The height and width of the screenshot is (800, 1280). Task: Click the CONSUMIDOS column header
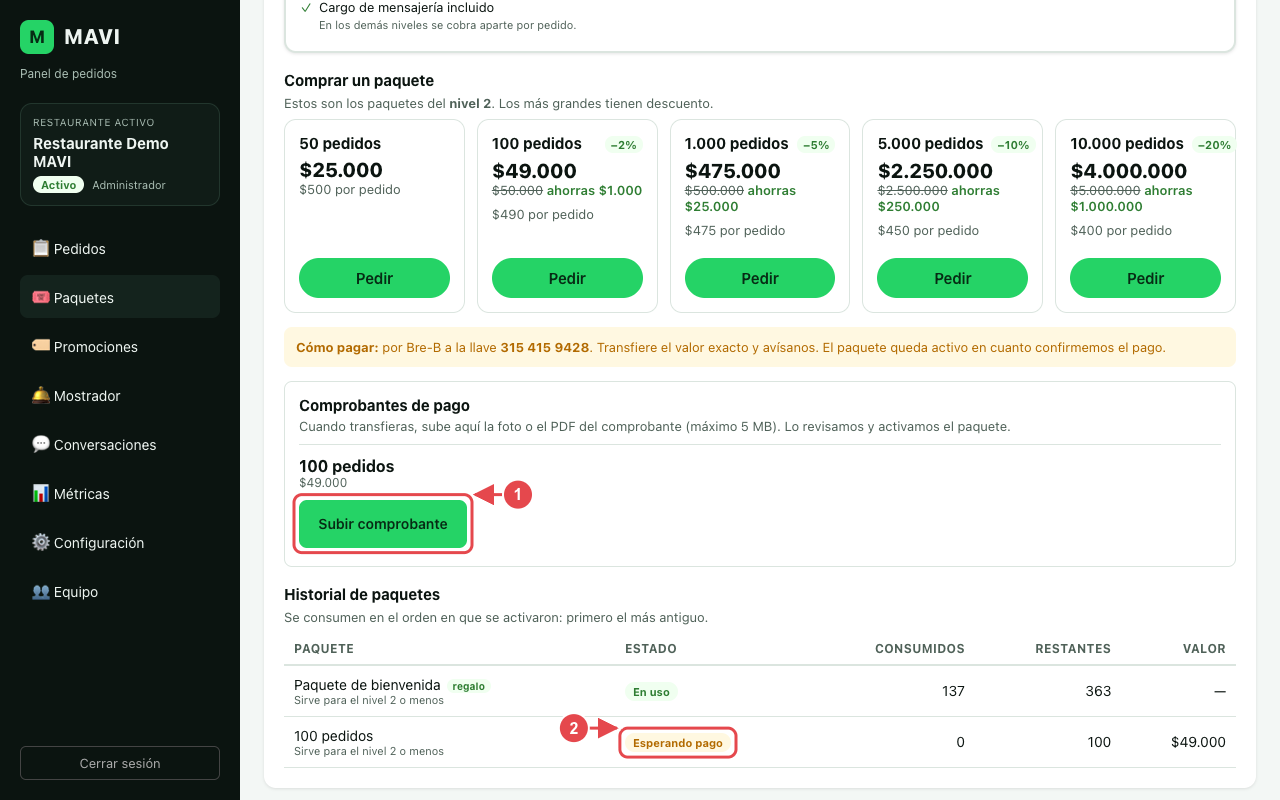point(920,649)
